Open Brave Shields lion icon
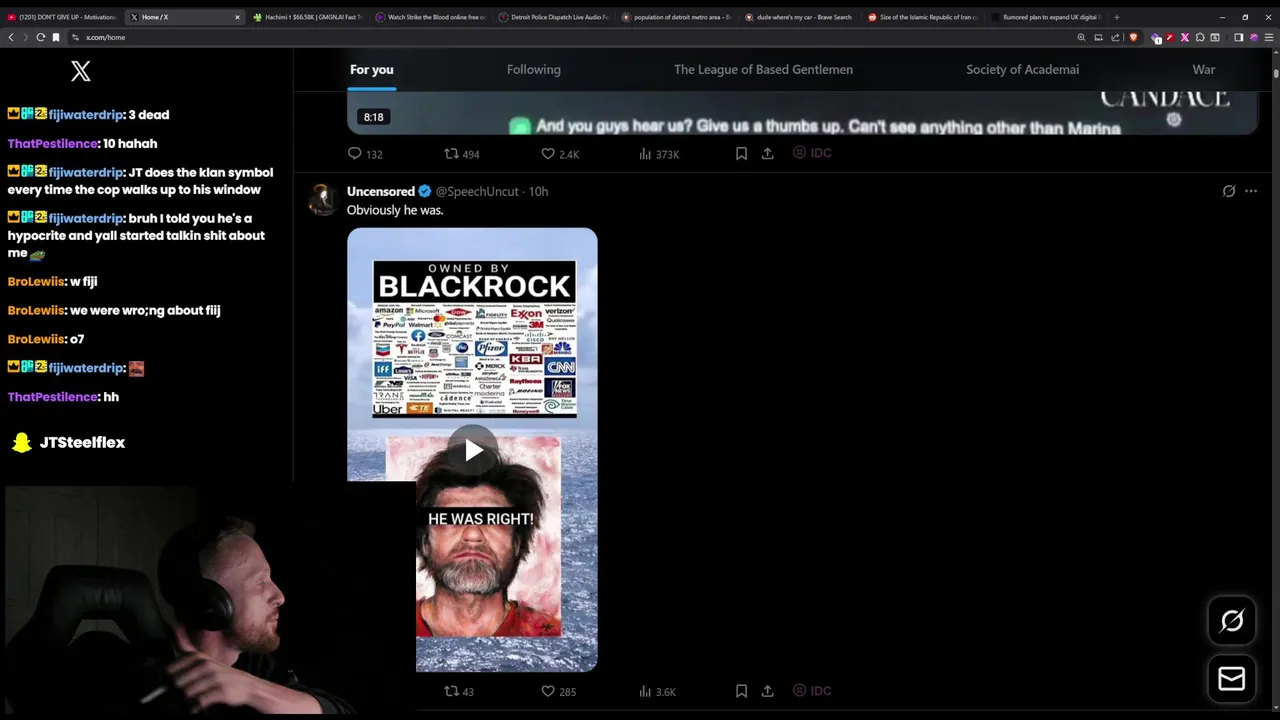 pos(1133,37)
